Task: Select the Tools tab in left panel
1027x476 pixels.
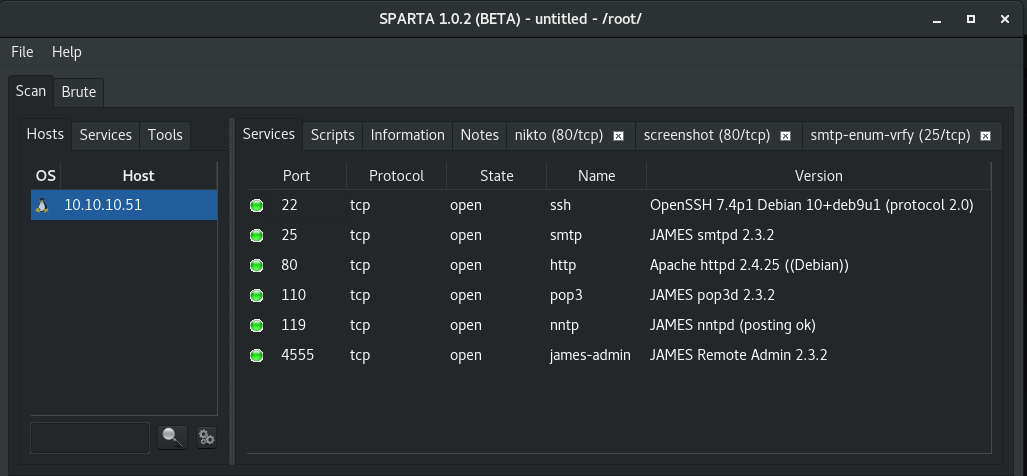Action: pyautogui.click(x=165, y=136)
